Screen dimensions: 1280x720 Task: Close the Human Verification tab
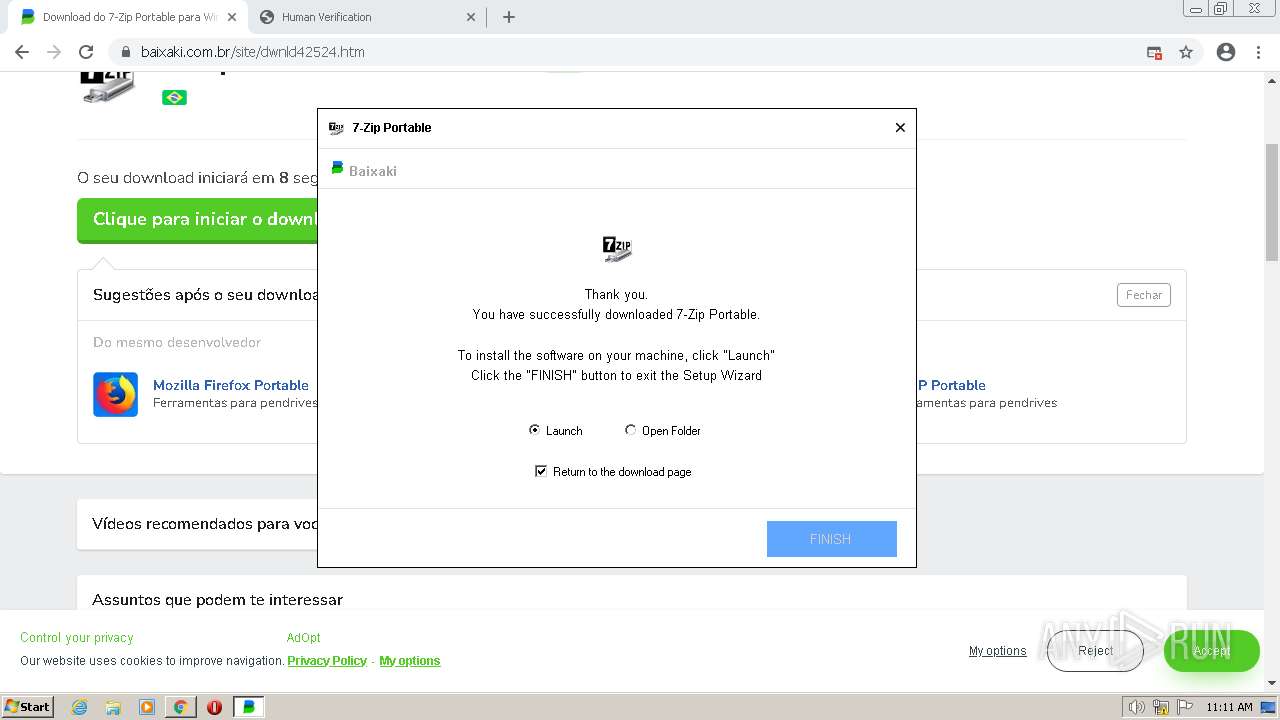pos(472,17)
